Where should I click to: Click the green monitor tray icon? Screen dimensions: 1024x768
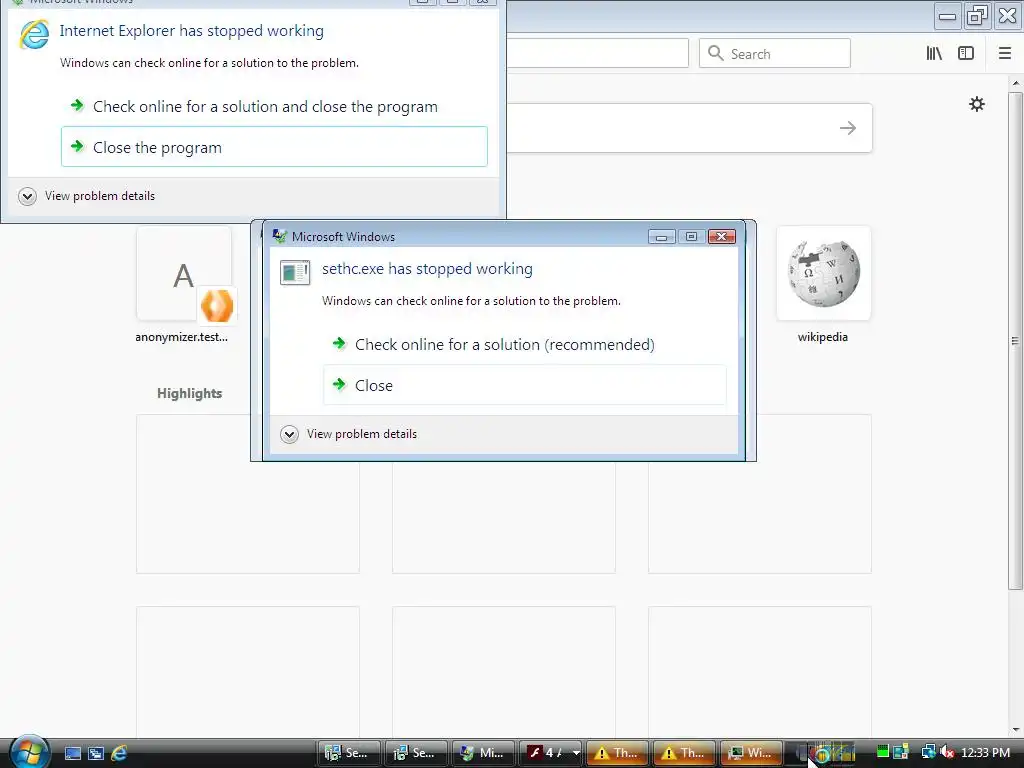[883, 752]
